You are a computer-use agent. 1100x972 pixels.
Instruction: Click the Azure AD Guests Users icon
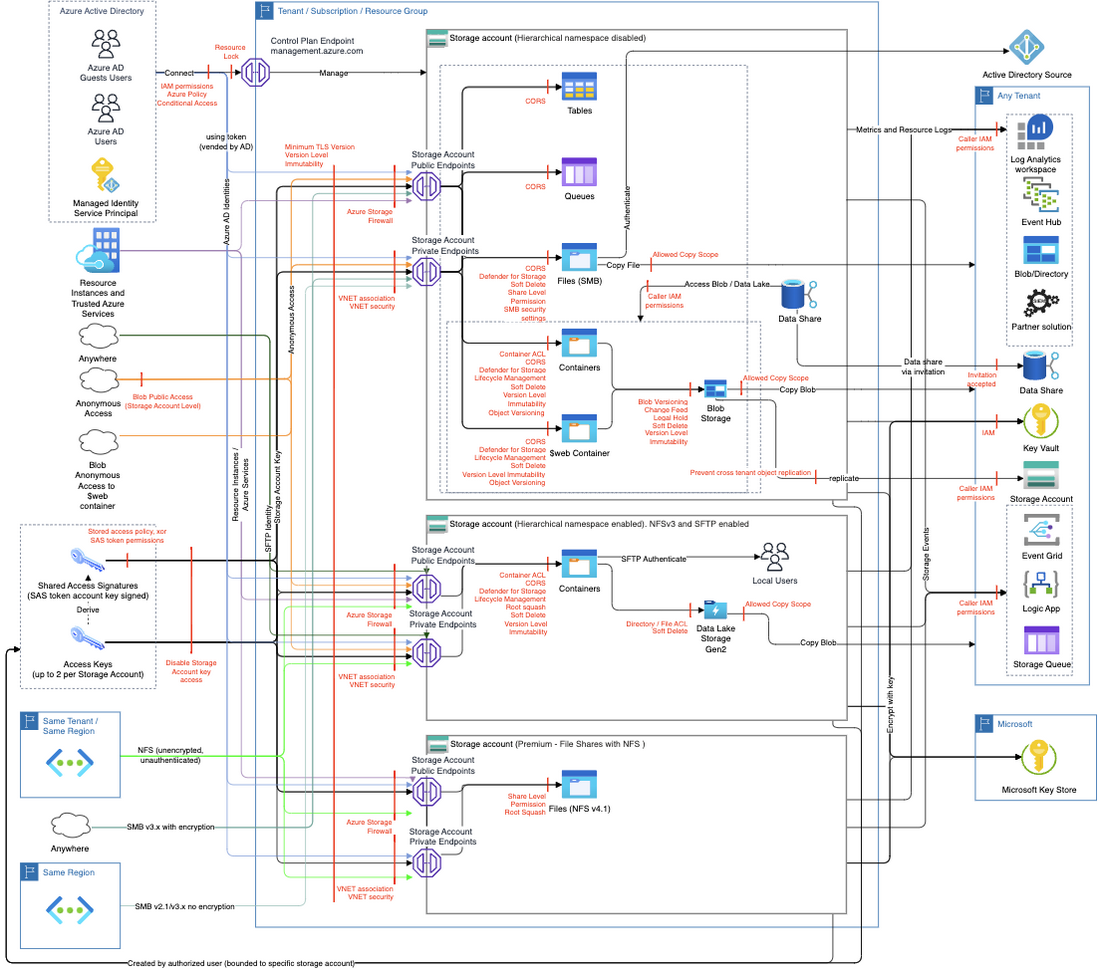[106, 43]
